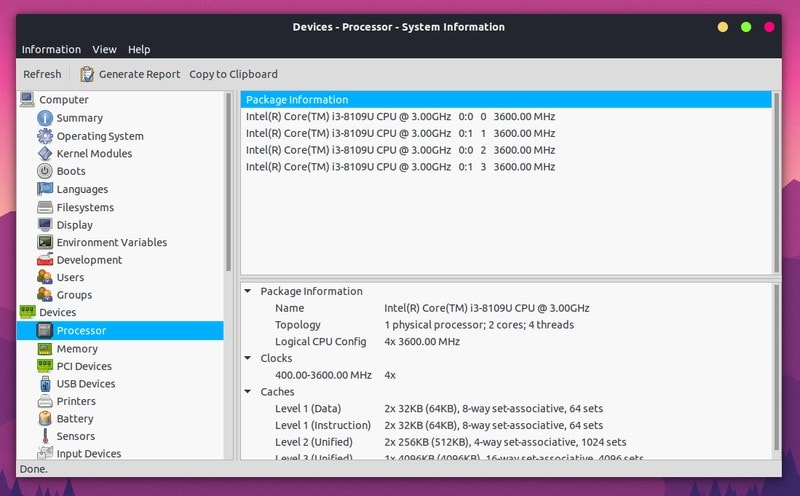Open the Battery icon in sidebar

45,418
